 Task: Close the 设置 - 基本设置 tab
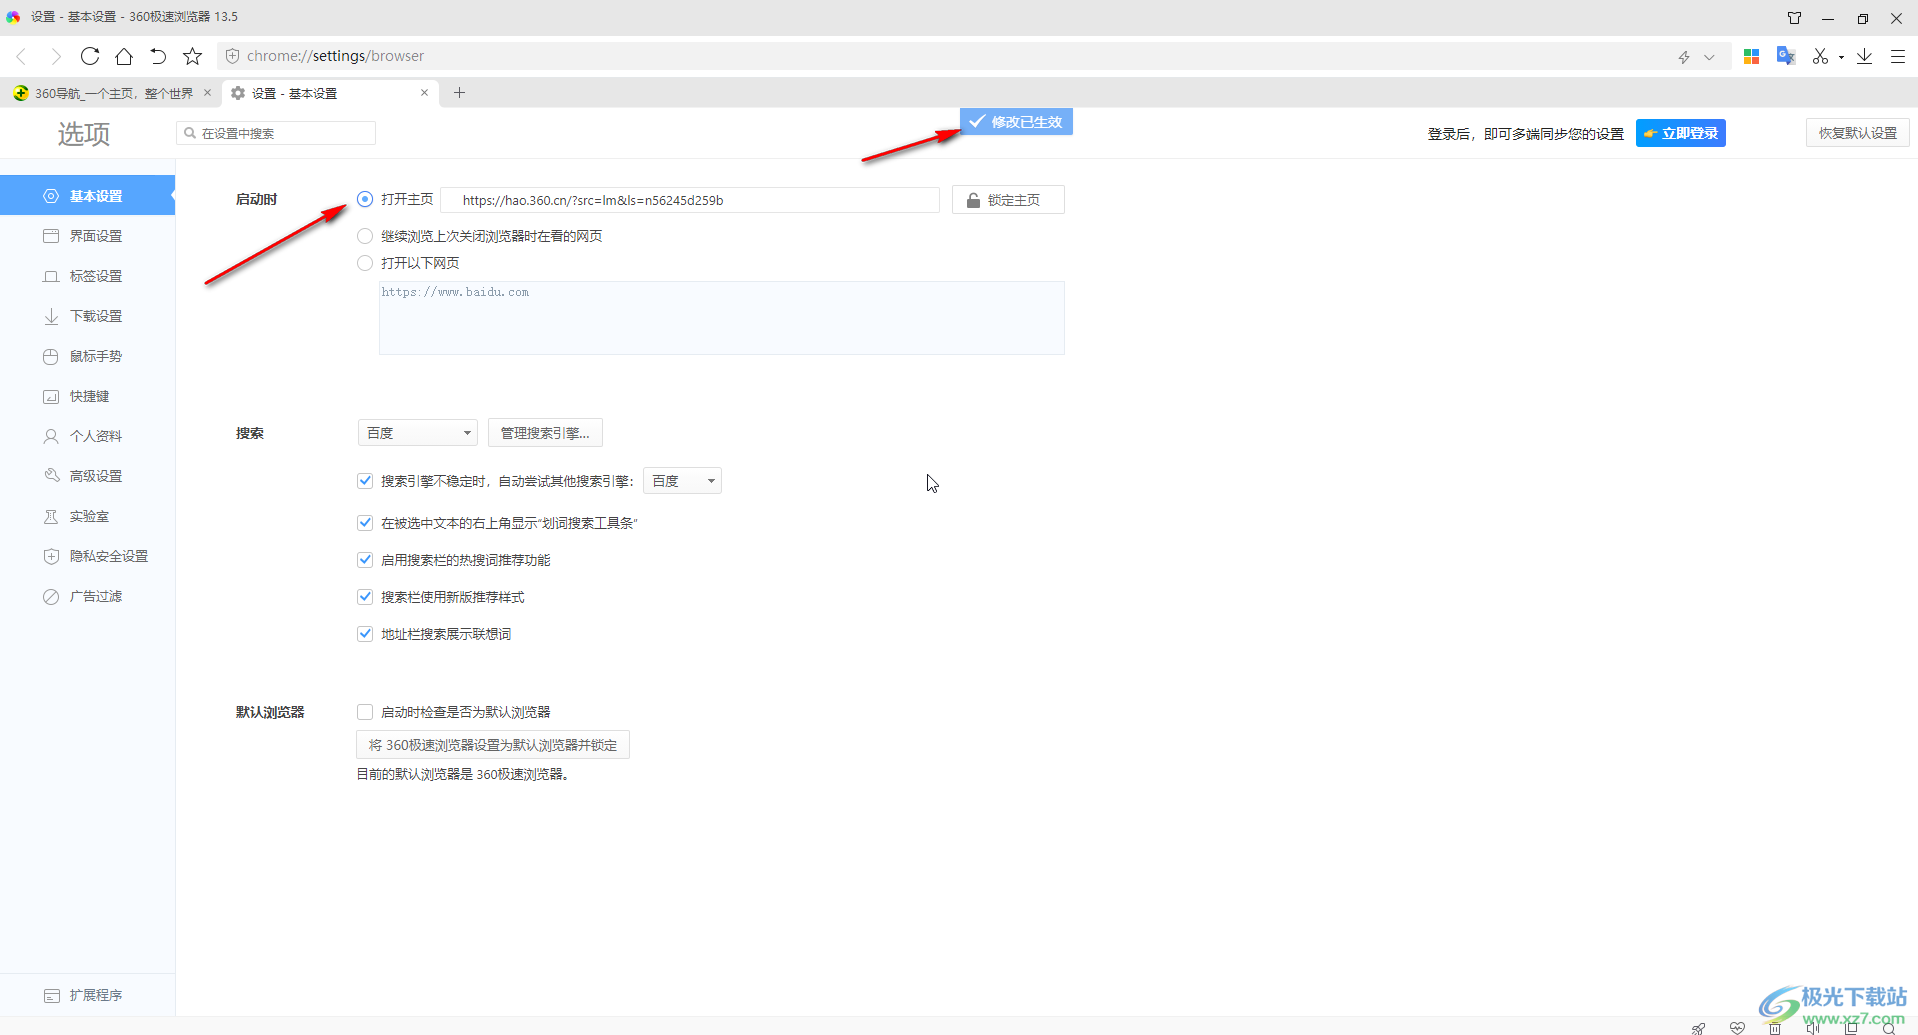(x=424, y=93)
